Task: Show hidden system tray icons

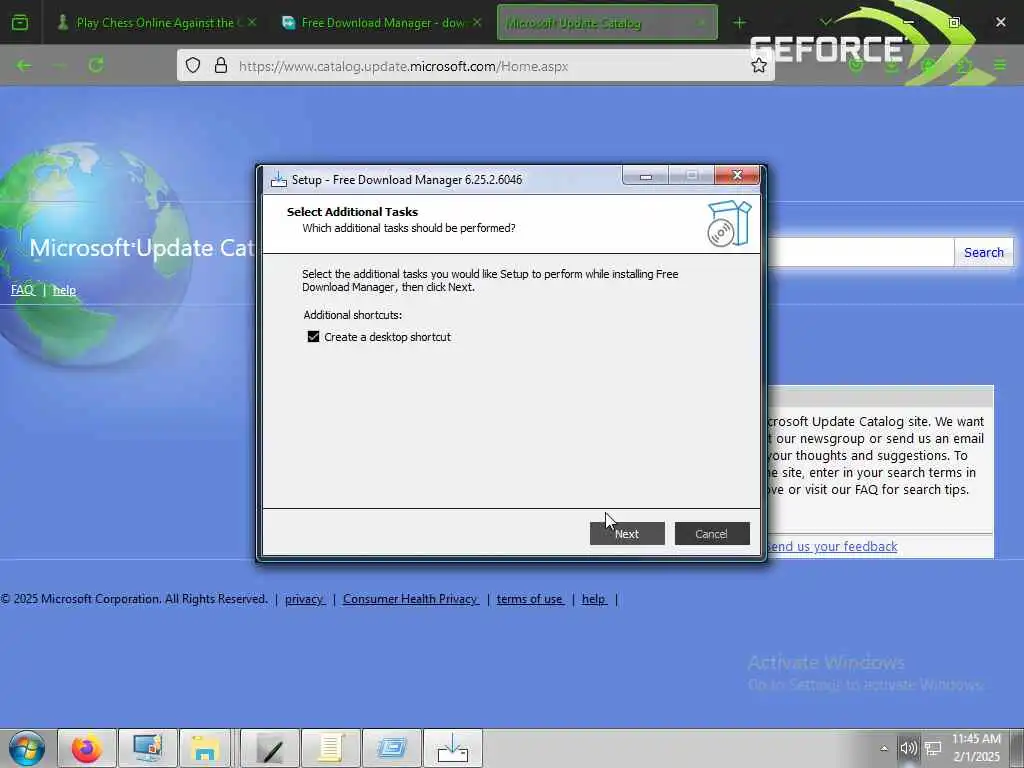Action: point(884,748)
